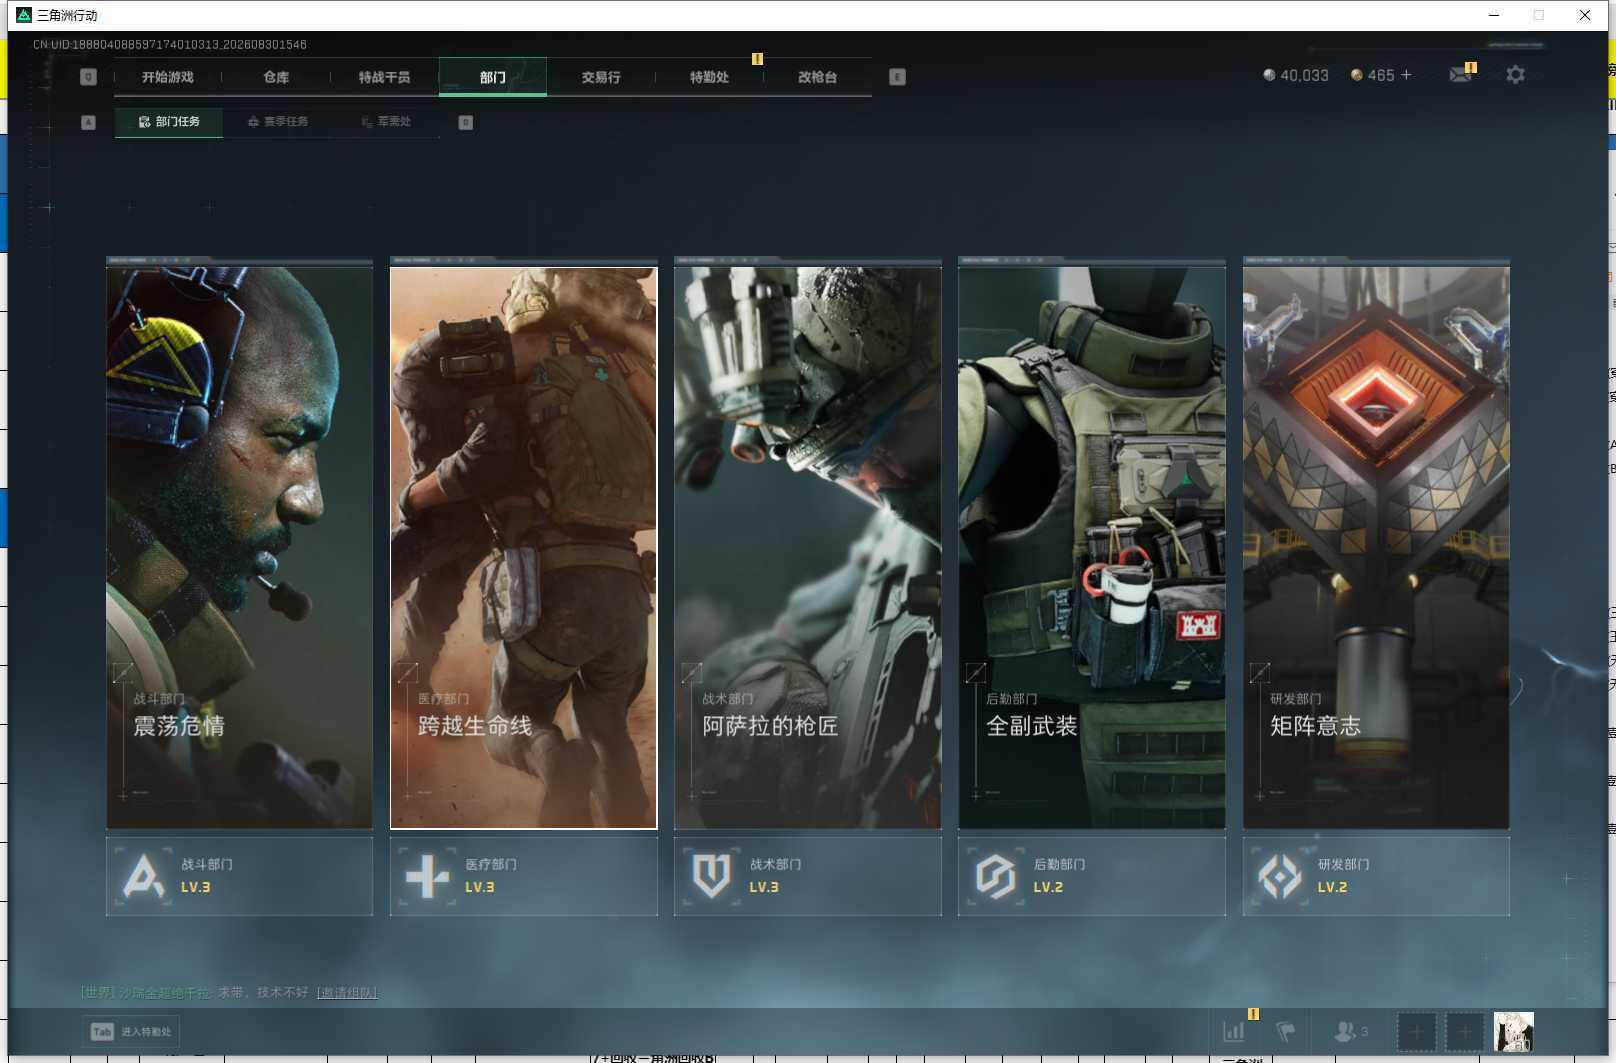1616x1063 pixels.
Task: Click the Tactical department shield icon
Action: point(711,876)
